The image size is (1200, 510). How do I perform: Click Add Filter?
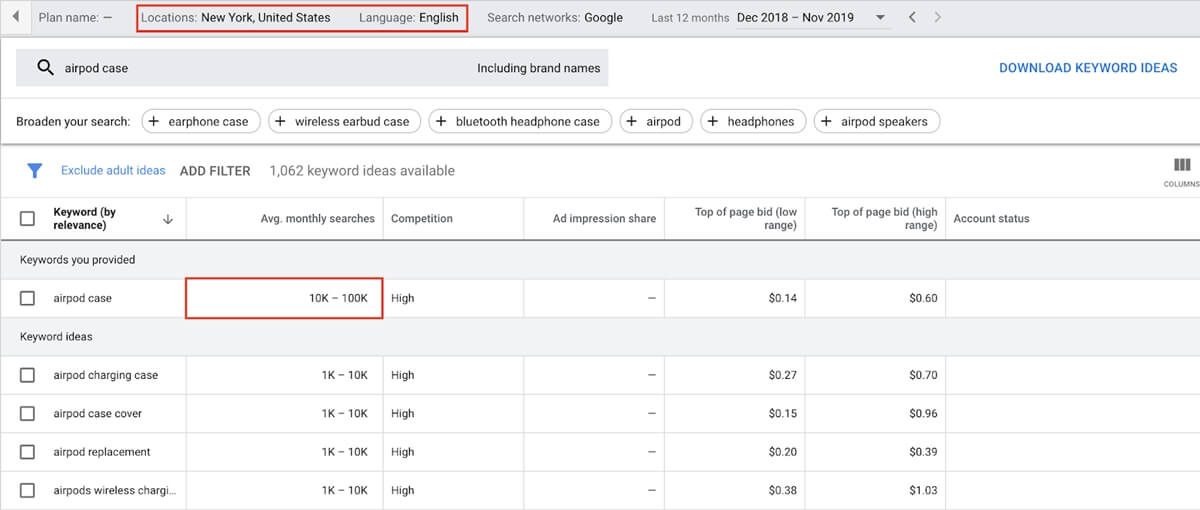pos(215,171)
